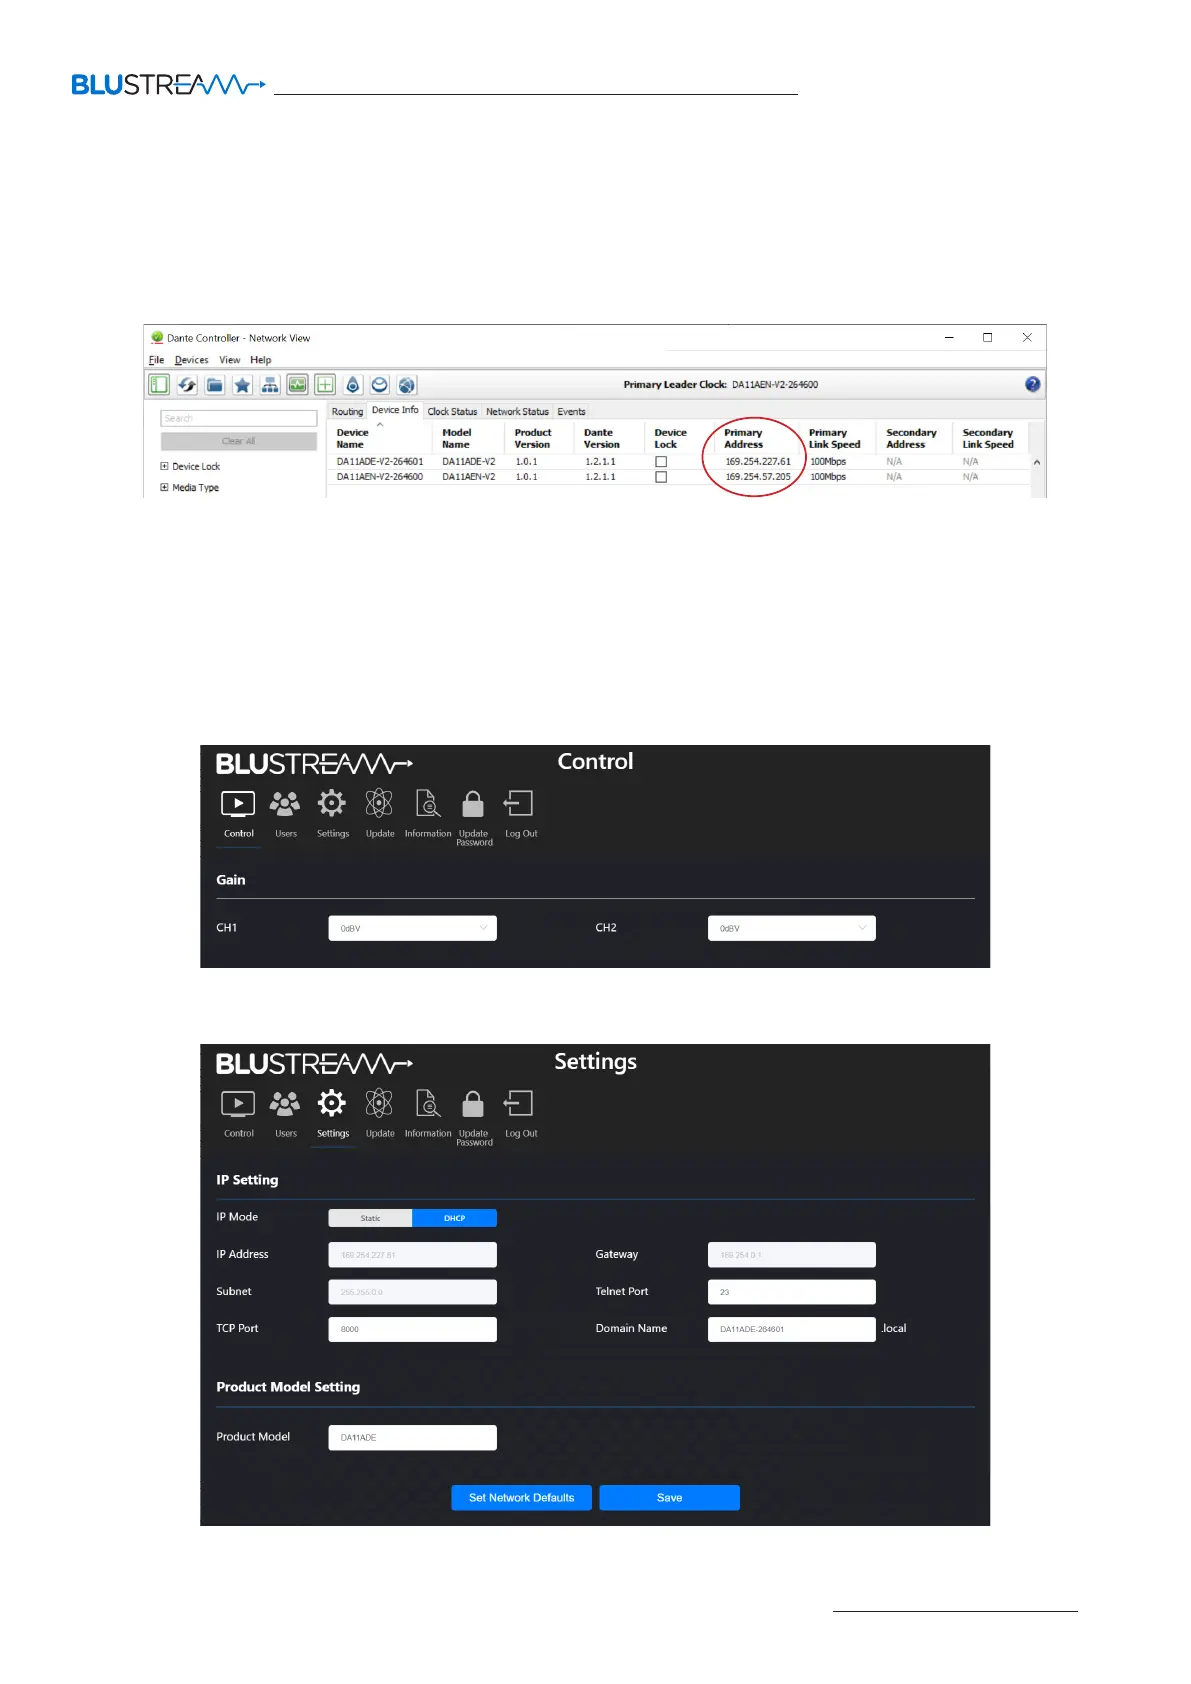The height and width of the screenshot is (1684, 1191).
Task: Open the CH1 gain dropdown
Action: [412, 928]
